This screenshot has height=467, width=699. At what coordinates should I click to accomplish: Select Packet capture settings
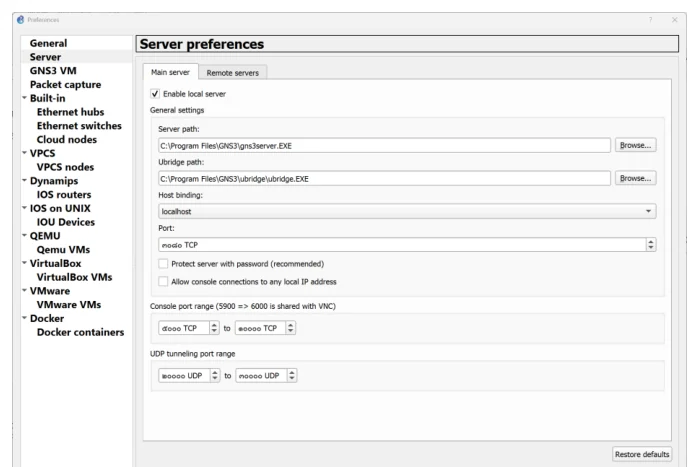click(x=65, y=85)
